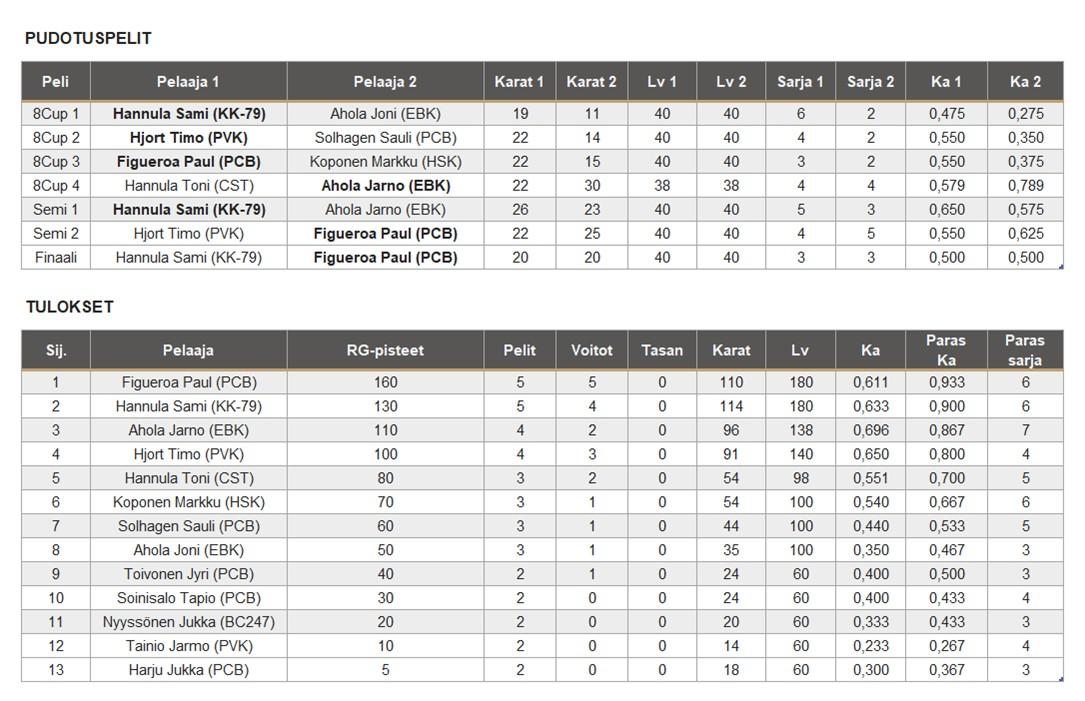Select the Finaali row label
The image size is (1085, 701).
[56, 257]
